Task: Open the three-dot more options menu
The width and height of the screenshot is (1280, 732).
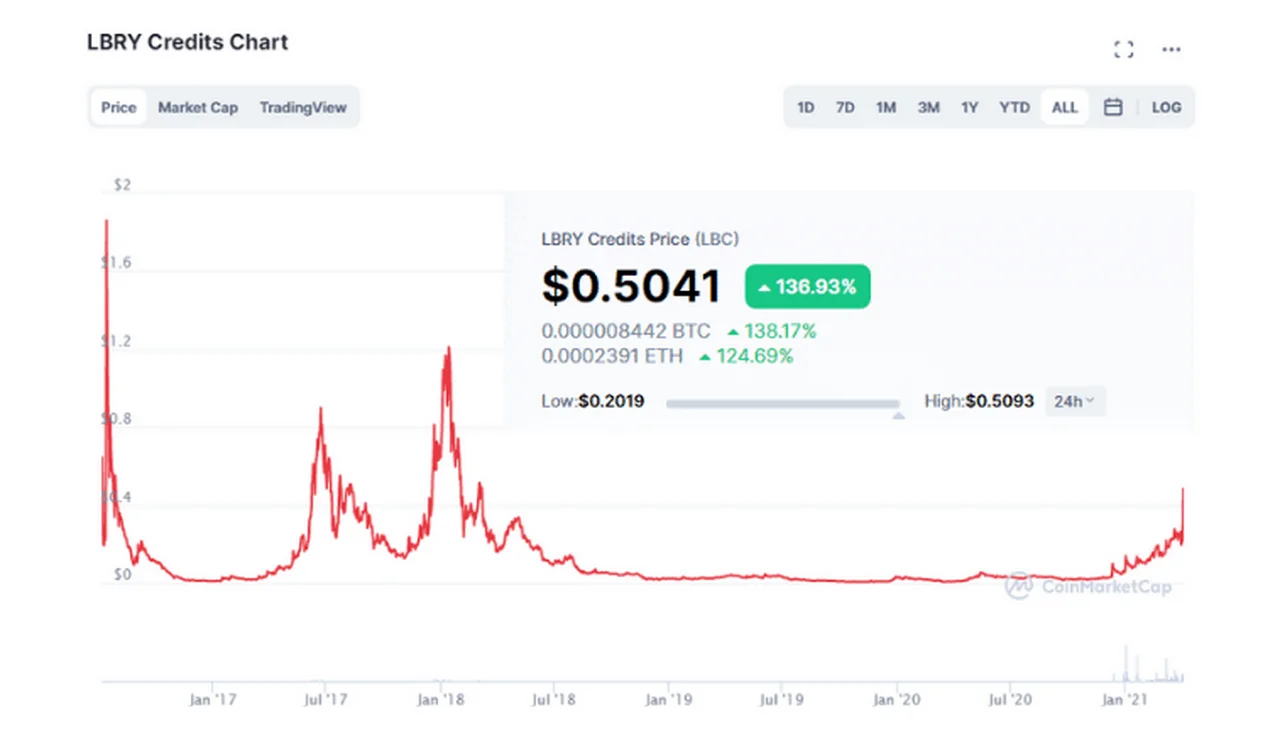Action: (1171, 50)
